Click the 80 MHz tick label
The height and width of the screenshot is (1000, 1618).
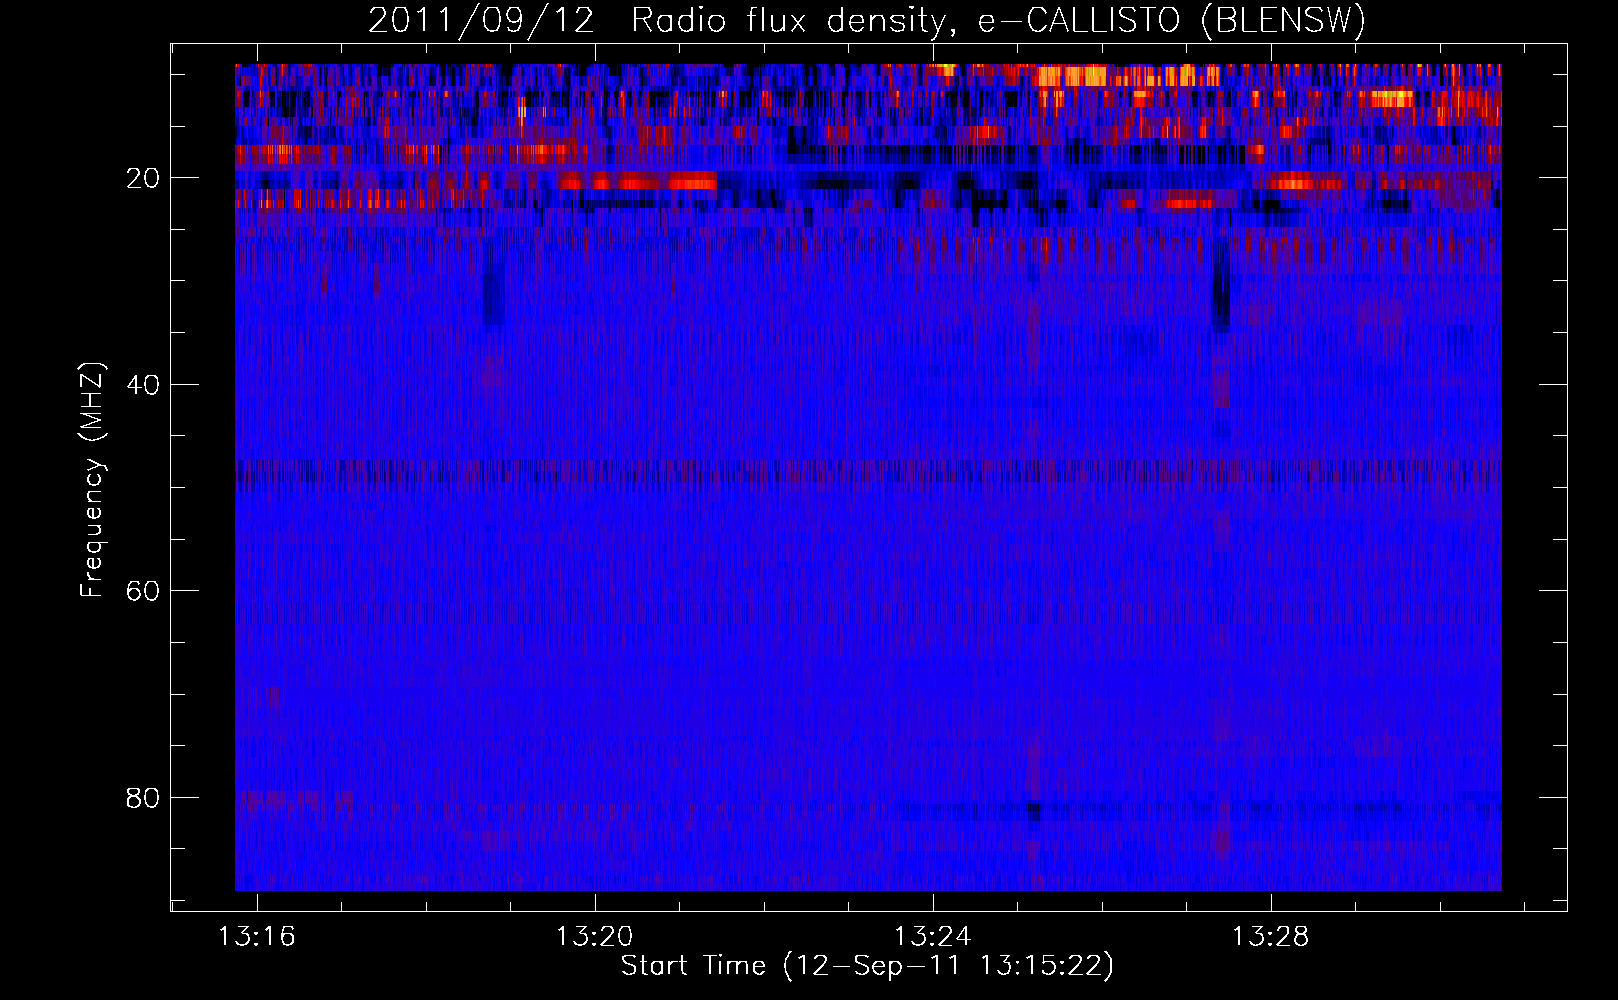tap(143, 798)
